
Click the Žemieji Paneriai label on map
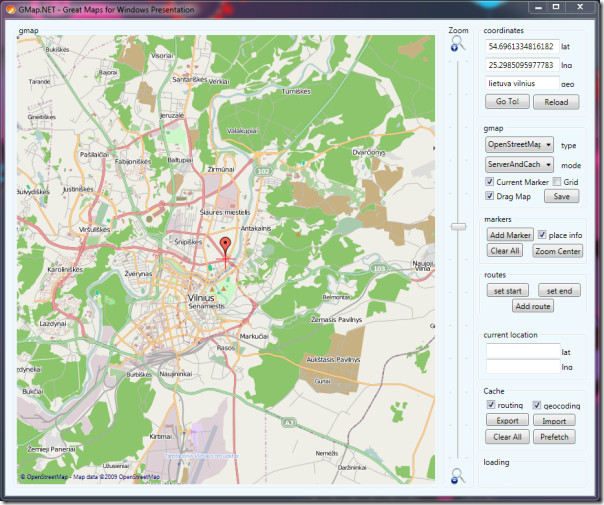[52, 449]
